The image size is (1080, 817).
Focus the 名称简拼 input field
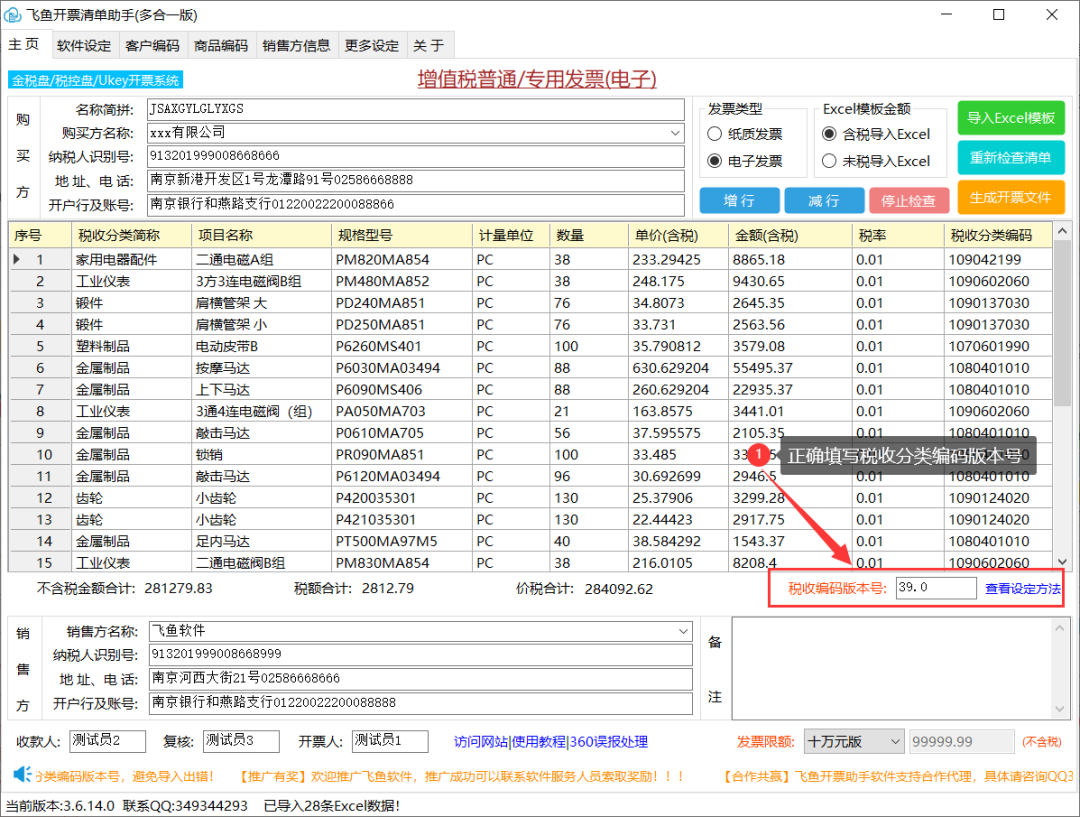point(416,109)
